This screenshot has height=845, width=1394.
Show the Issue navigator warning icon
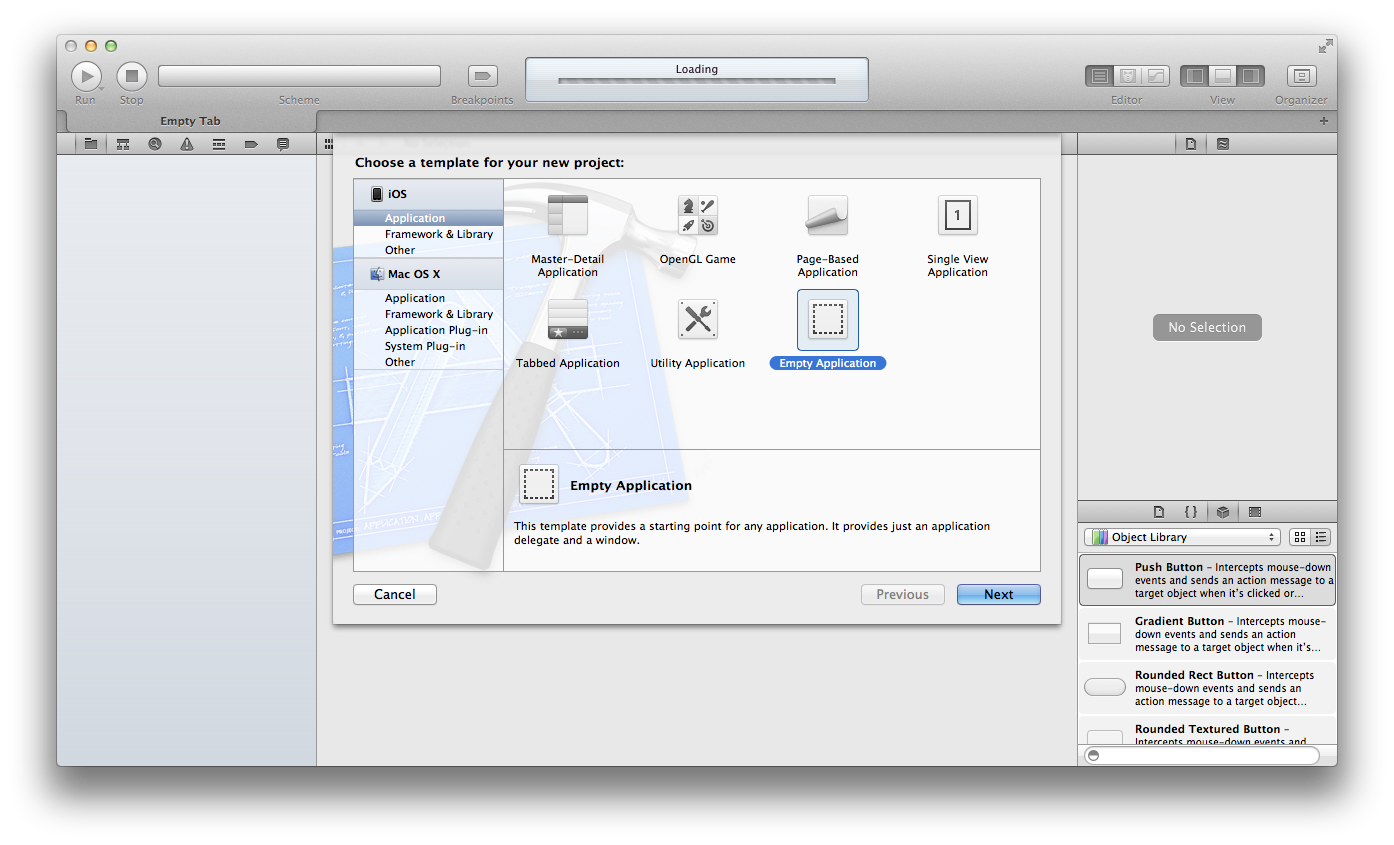(x=187, y=144)
